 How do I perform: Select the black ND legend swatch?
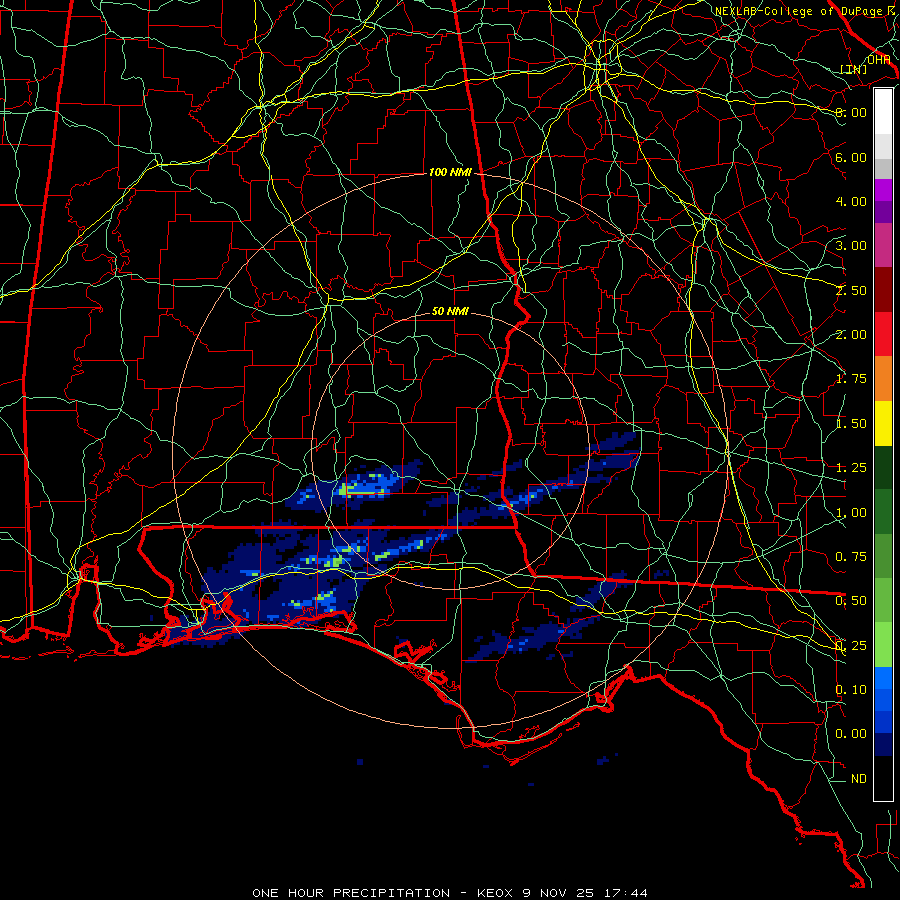coord(883,778)
